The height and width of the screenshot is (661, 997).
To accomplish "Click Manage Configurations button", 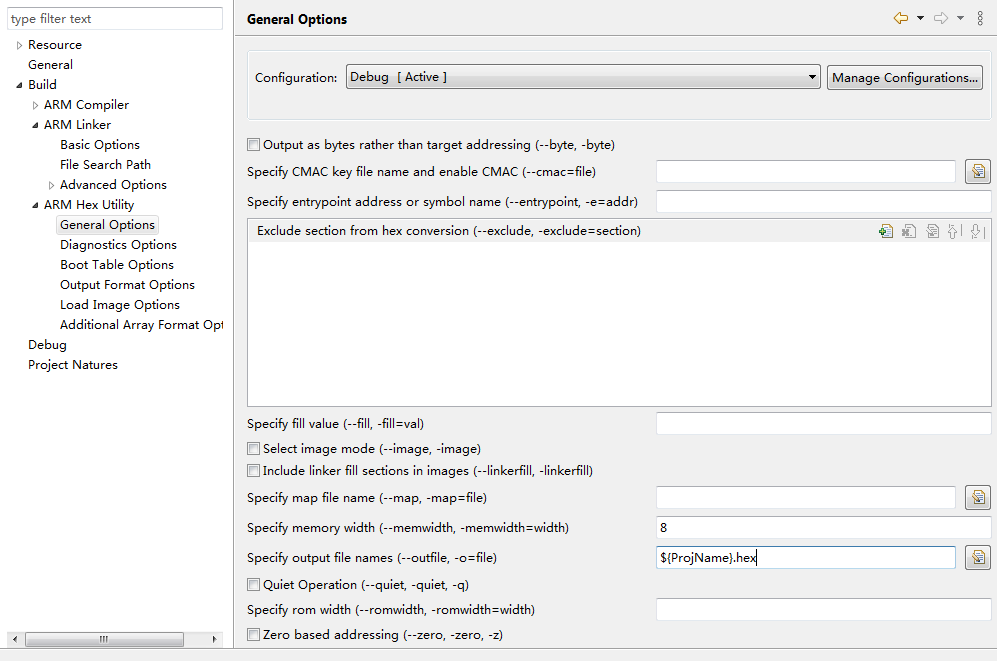I will [905, 78].
